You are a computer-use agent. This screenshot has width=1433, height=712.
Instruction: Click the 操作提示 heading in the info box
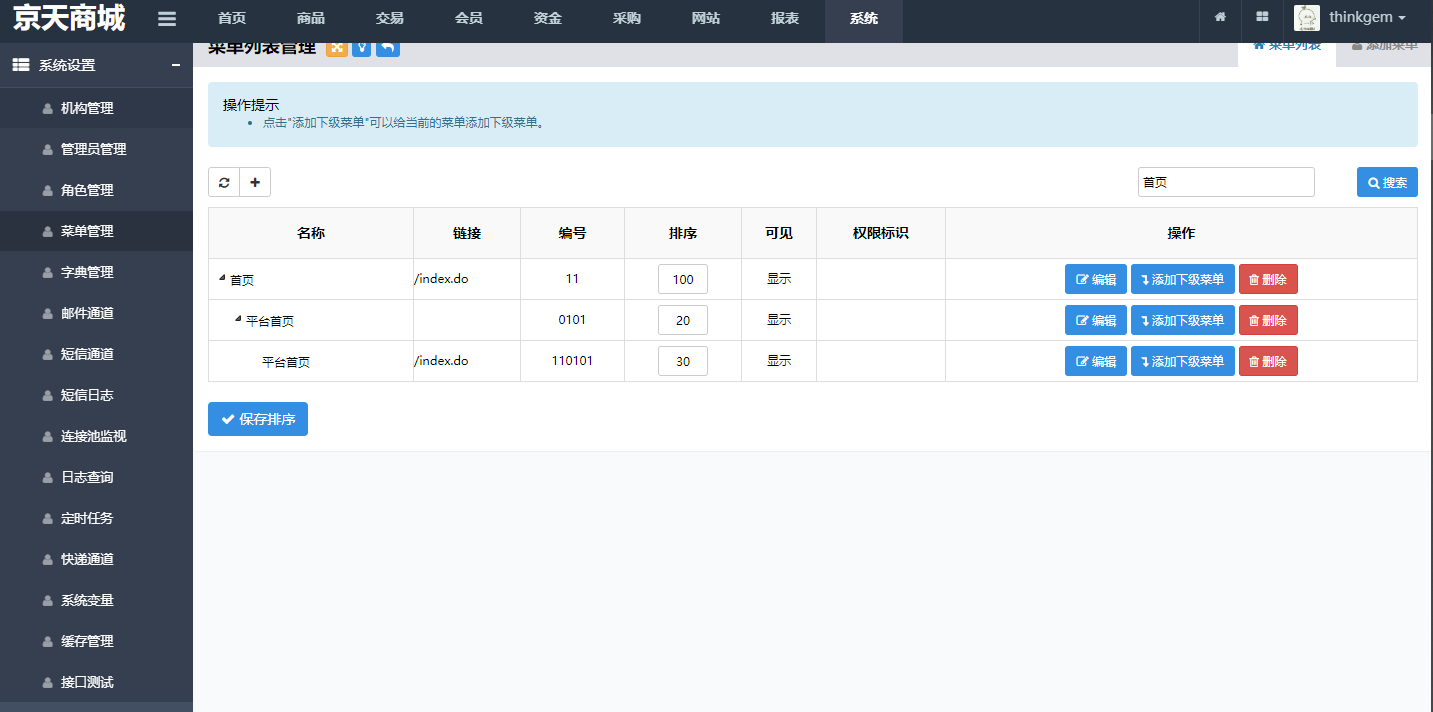coord(251,105)
